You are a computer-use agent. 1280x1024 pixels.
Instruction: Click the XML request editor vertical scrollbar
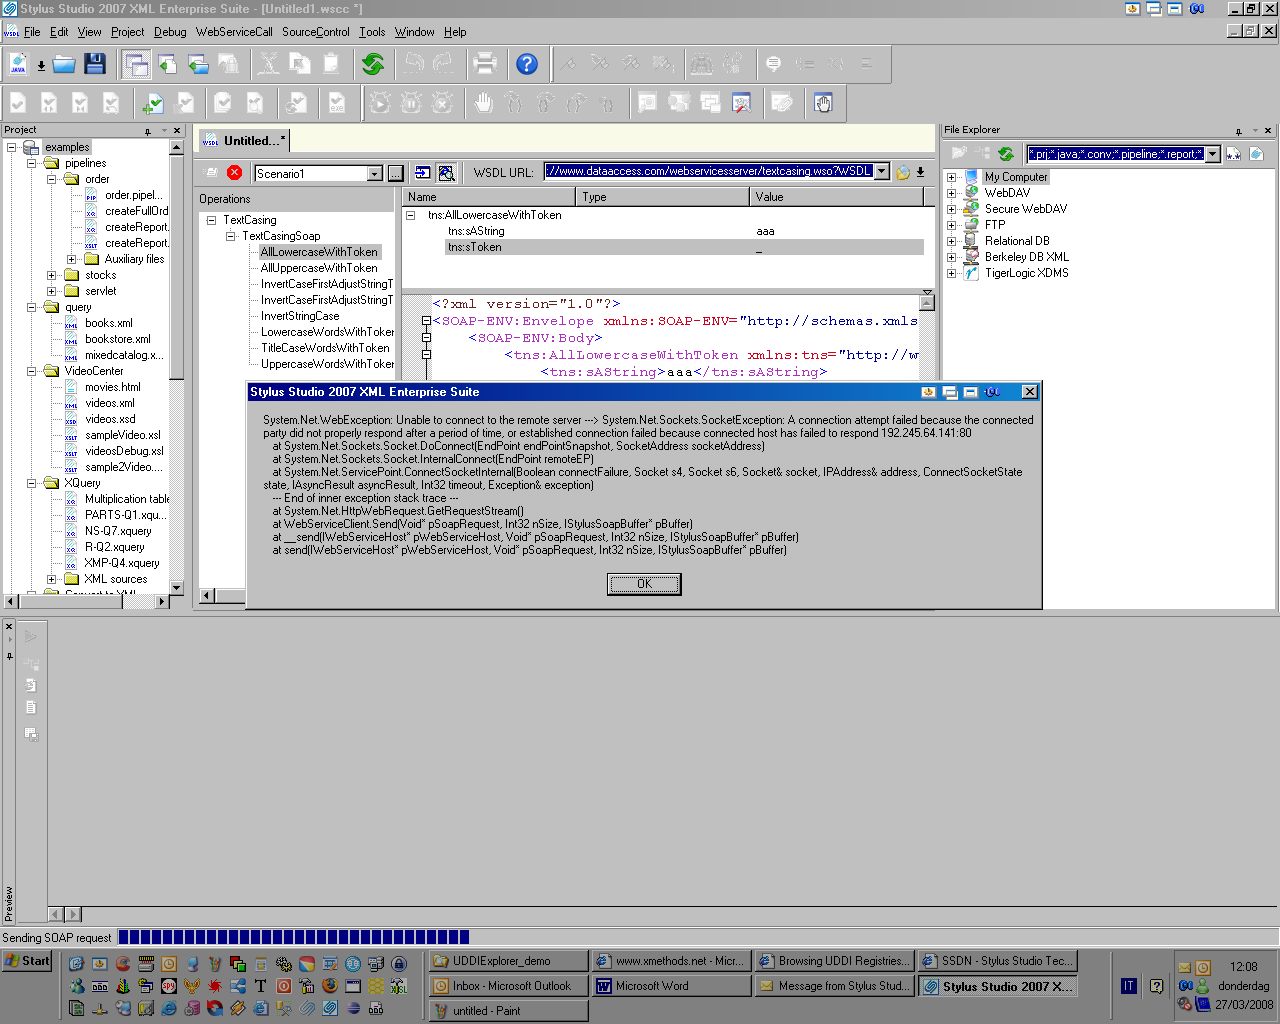(927, 337)
